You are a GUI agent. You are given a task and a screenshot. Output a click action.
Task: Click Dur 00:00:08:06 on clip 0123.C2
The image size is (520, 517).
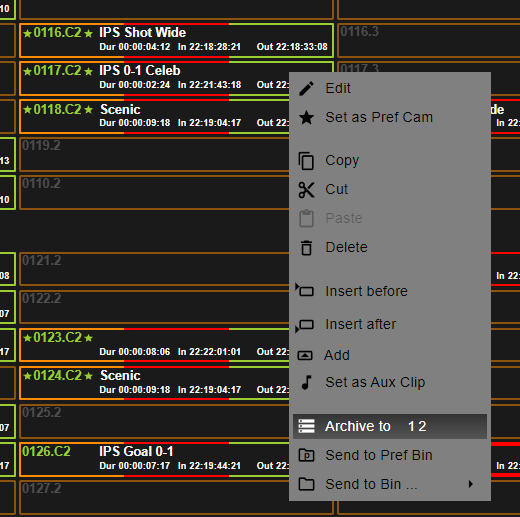[x=135, y=352]
